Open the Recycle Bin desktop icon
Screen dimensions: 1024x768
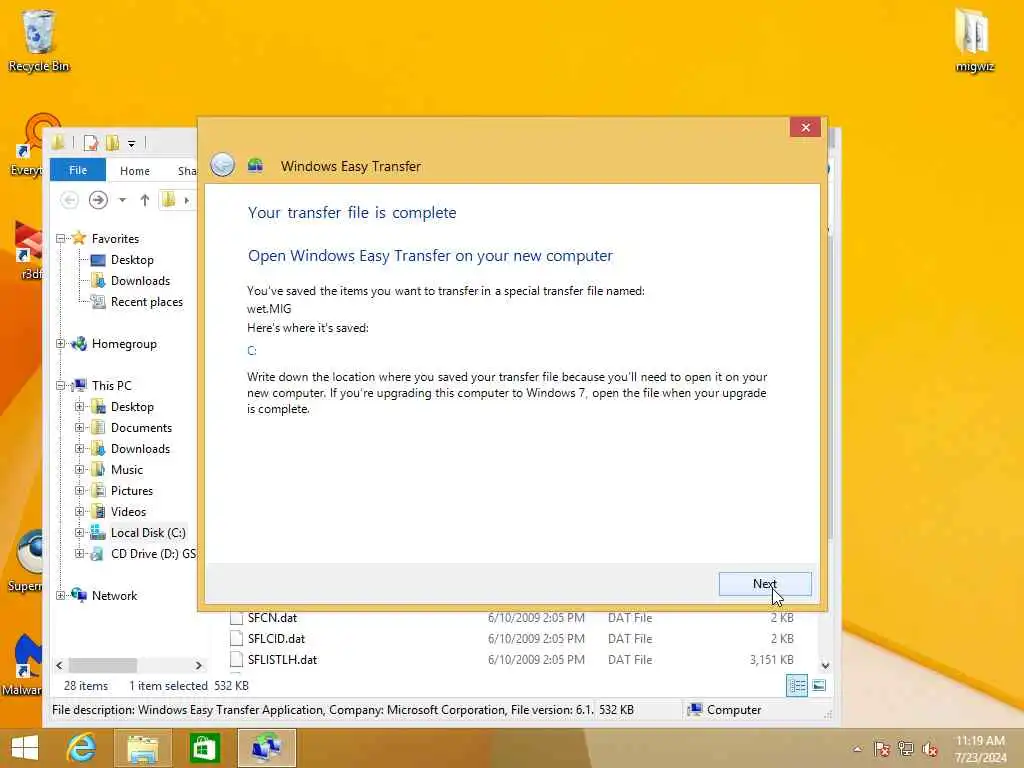tap(38, 40)
